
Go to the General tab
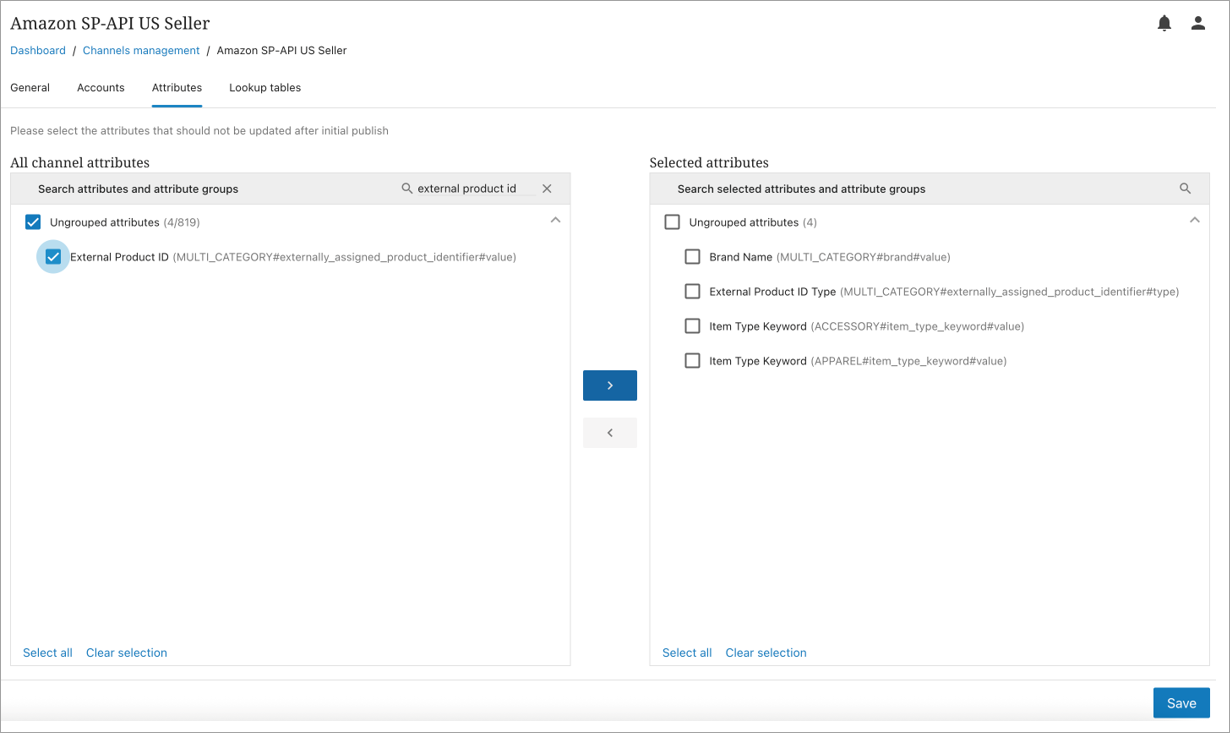coord(30,88)
